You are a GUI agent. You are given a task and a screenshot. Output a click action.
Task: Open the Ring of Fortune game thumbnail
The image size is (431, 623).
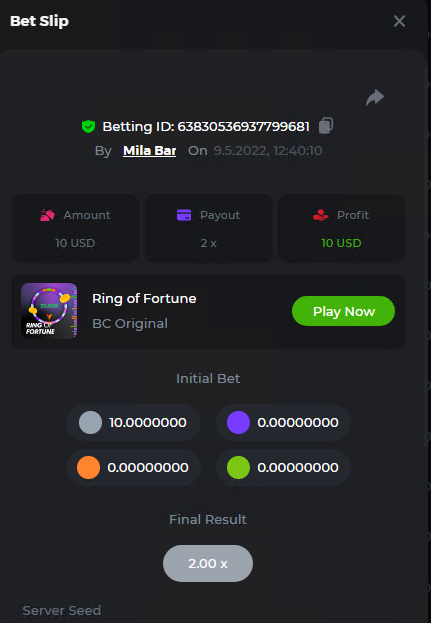point(49,311)
